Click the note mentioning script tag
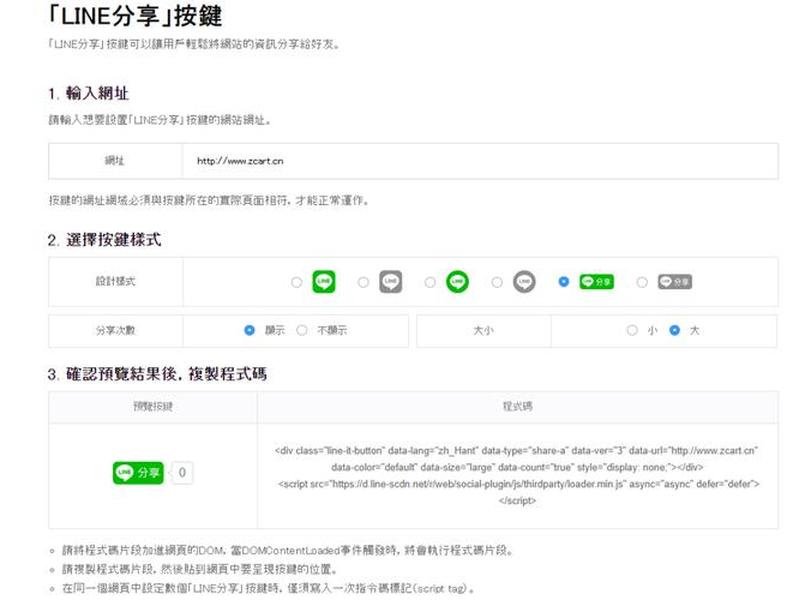The width and height of the screenshot is (800, 600). click(268, 588)
